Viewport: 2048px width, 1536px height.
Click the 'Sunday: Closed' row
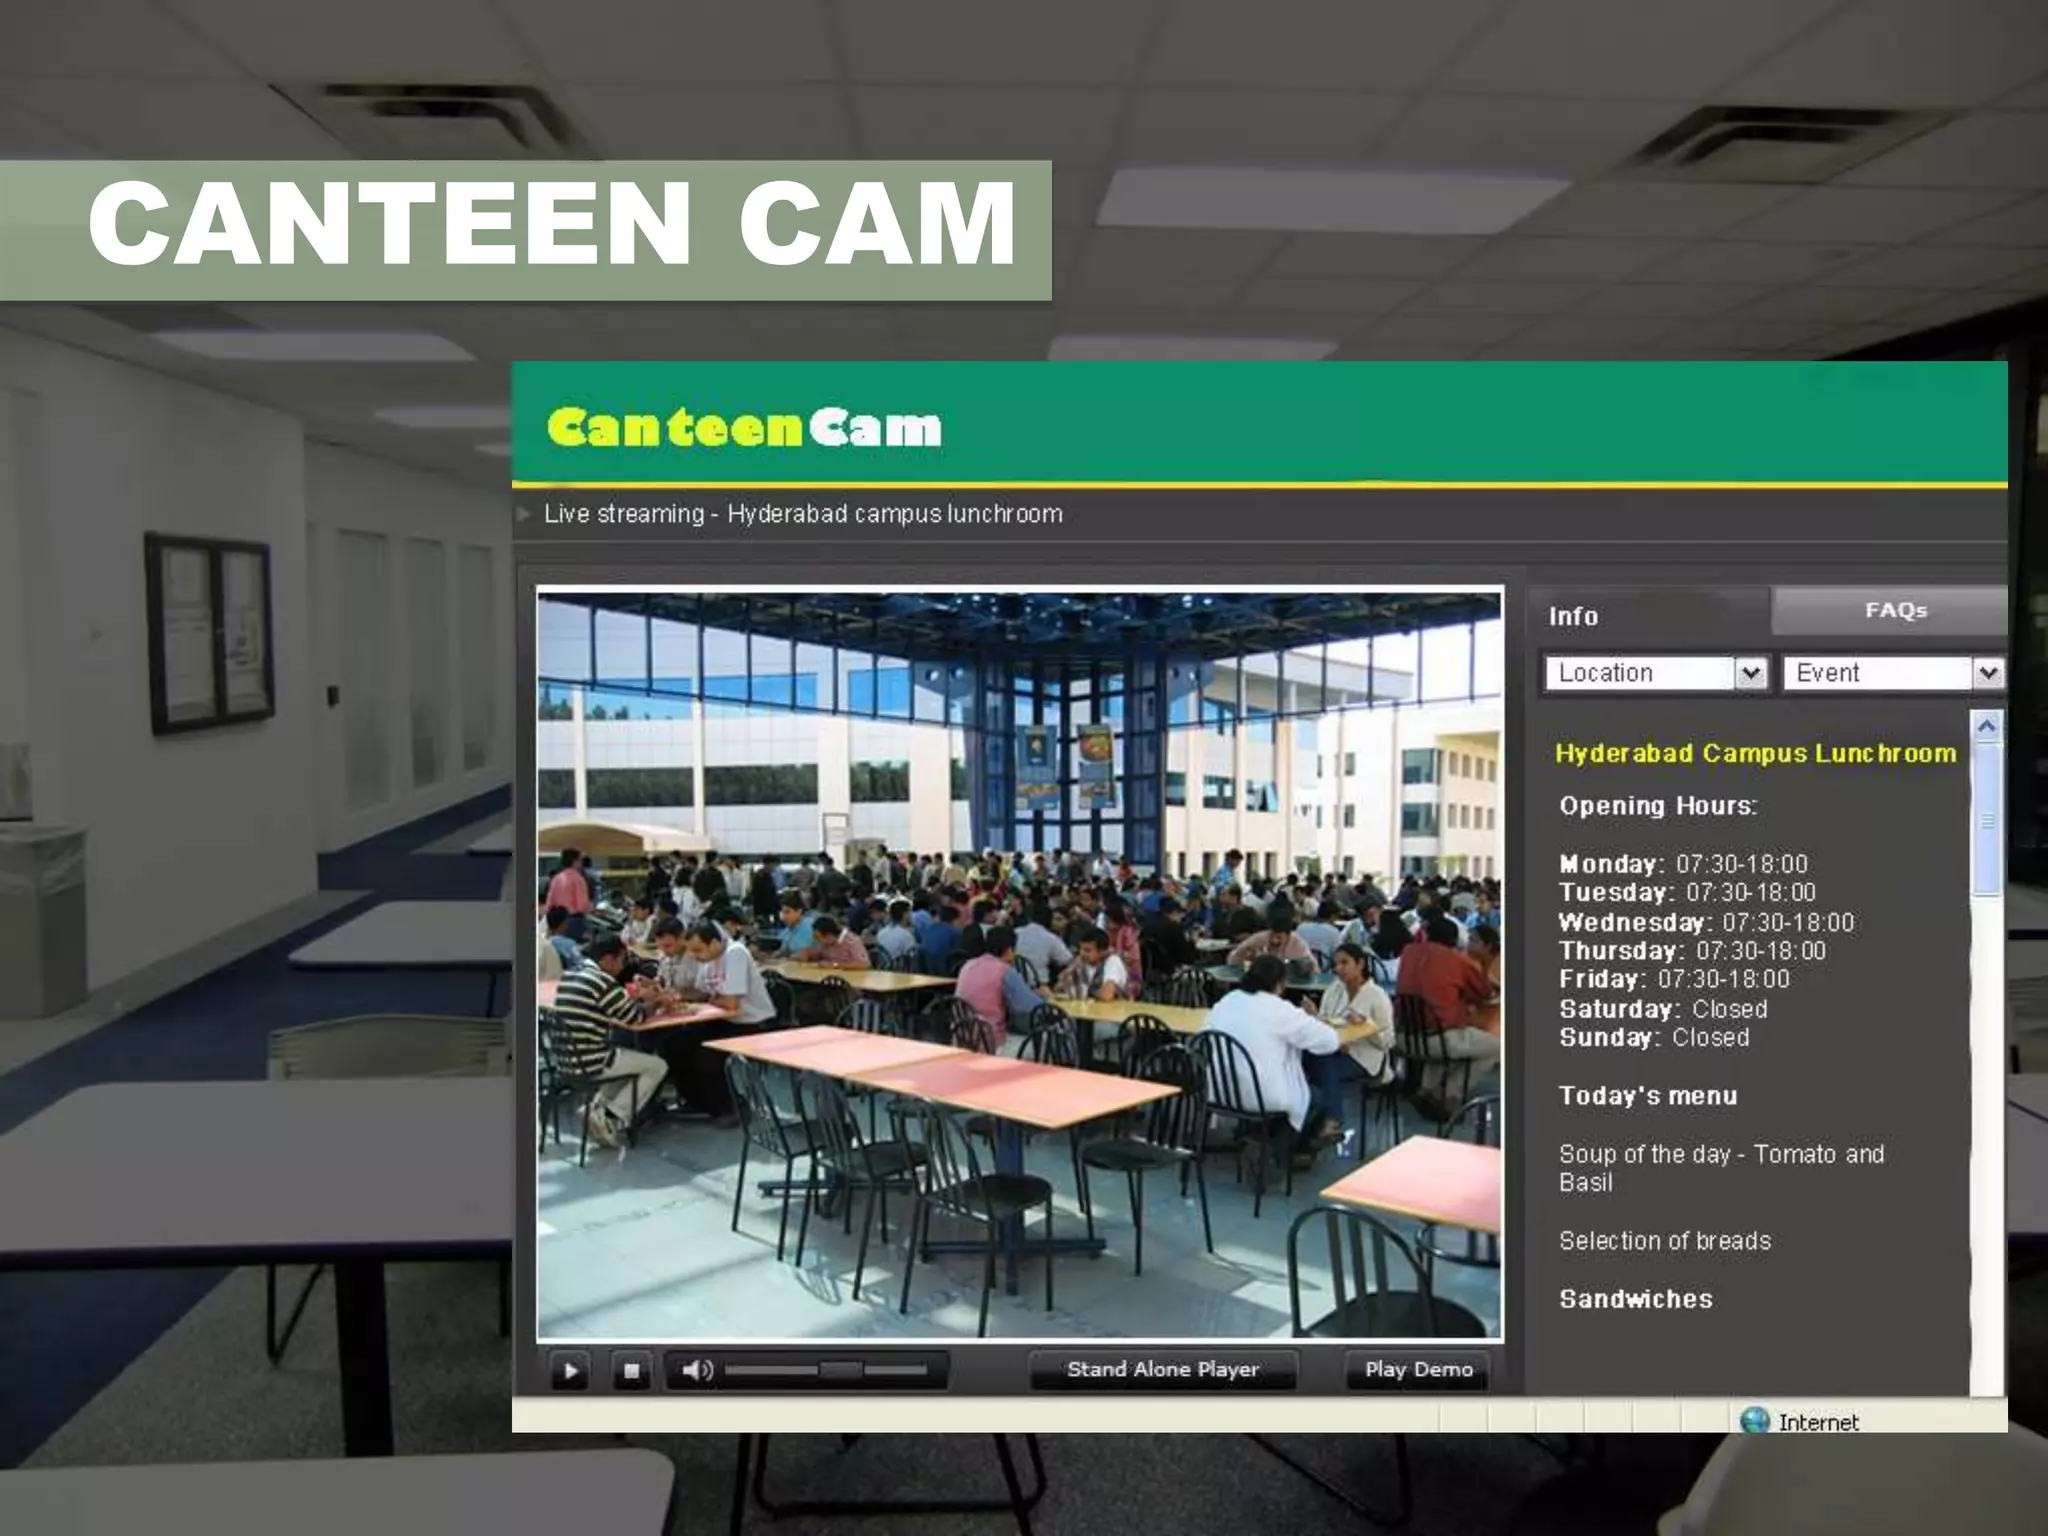pos(1654,1037)
